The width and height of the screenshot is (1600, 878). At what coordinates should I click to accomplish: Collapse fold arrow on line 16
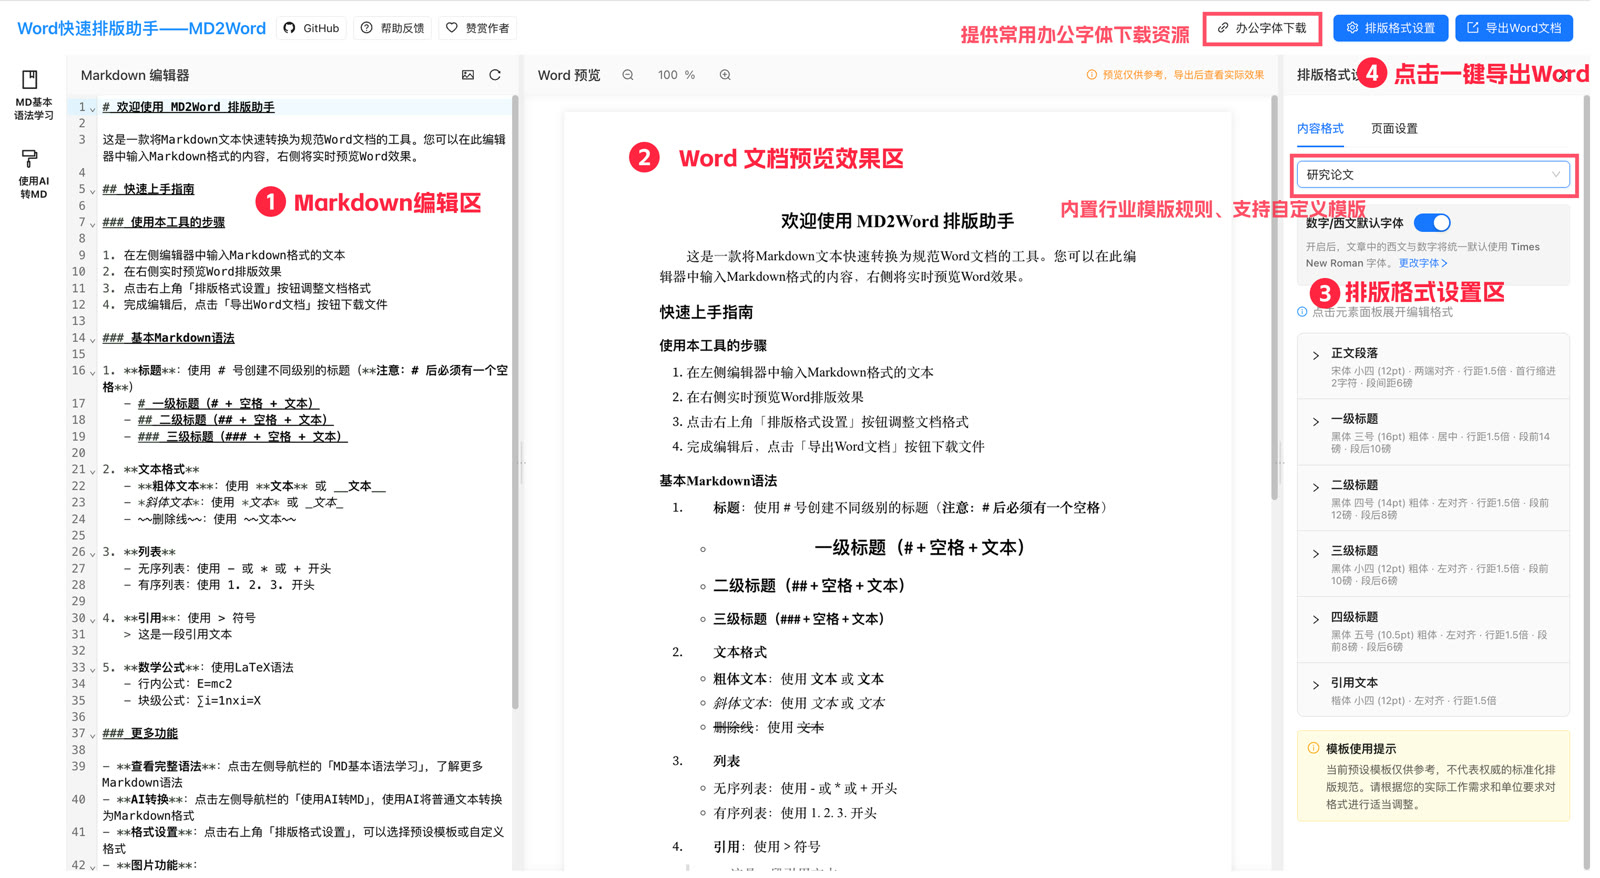coord(93,372)
